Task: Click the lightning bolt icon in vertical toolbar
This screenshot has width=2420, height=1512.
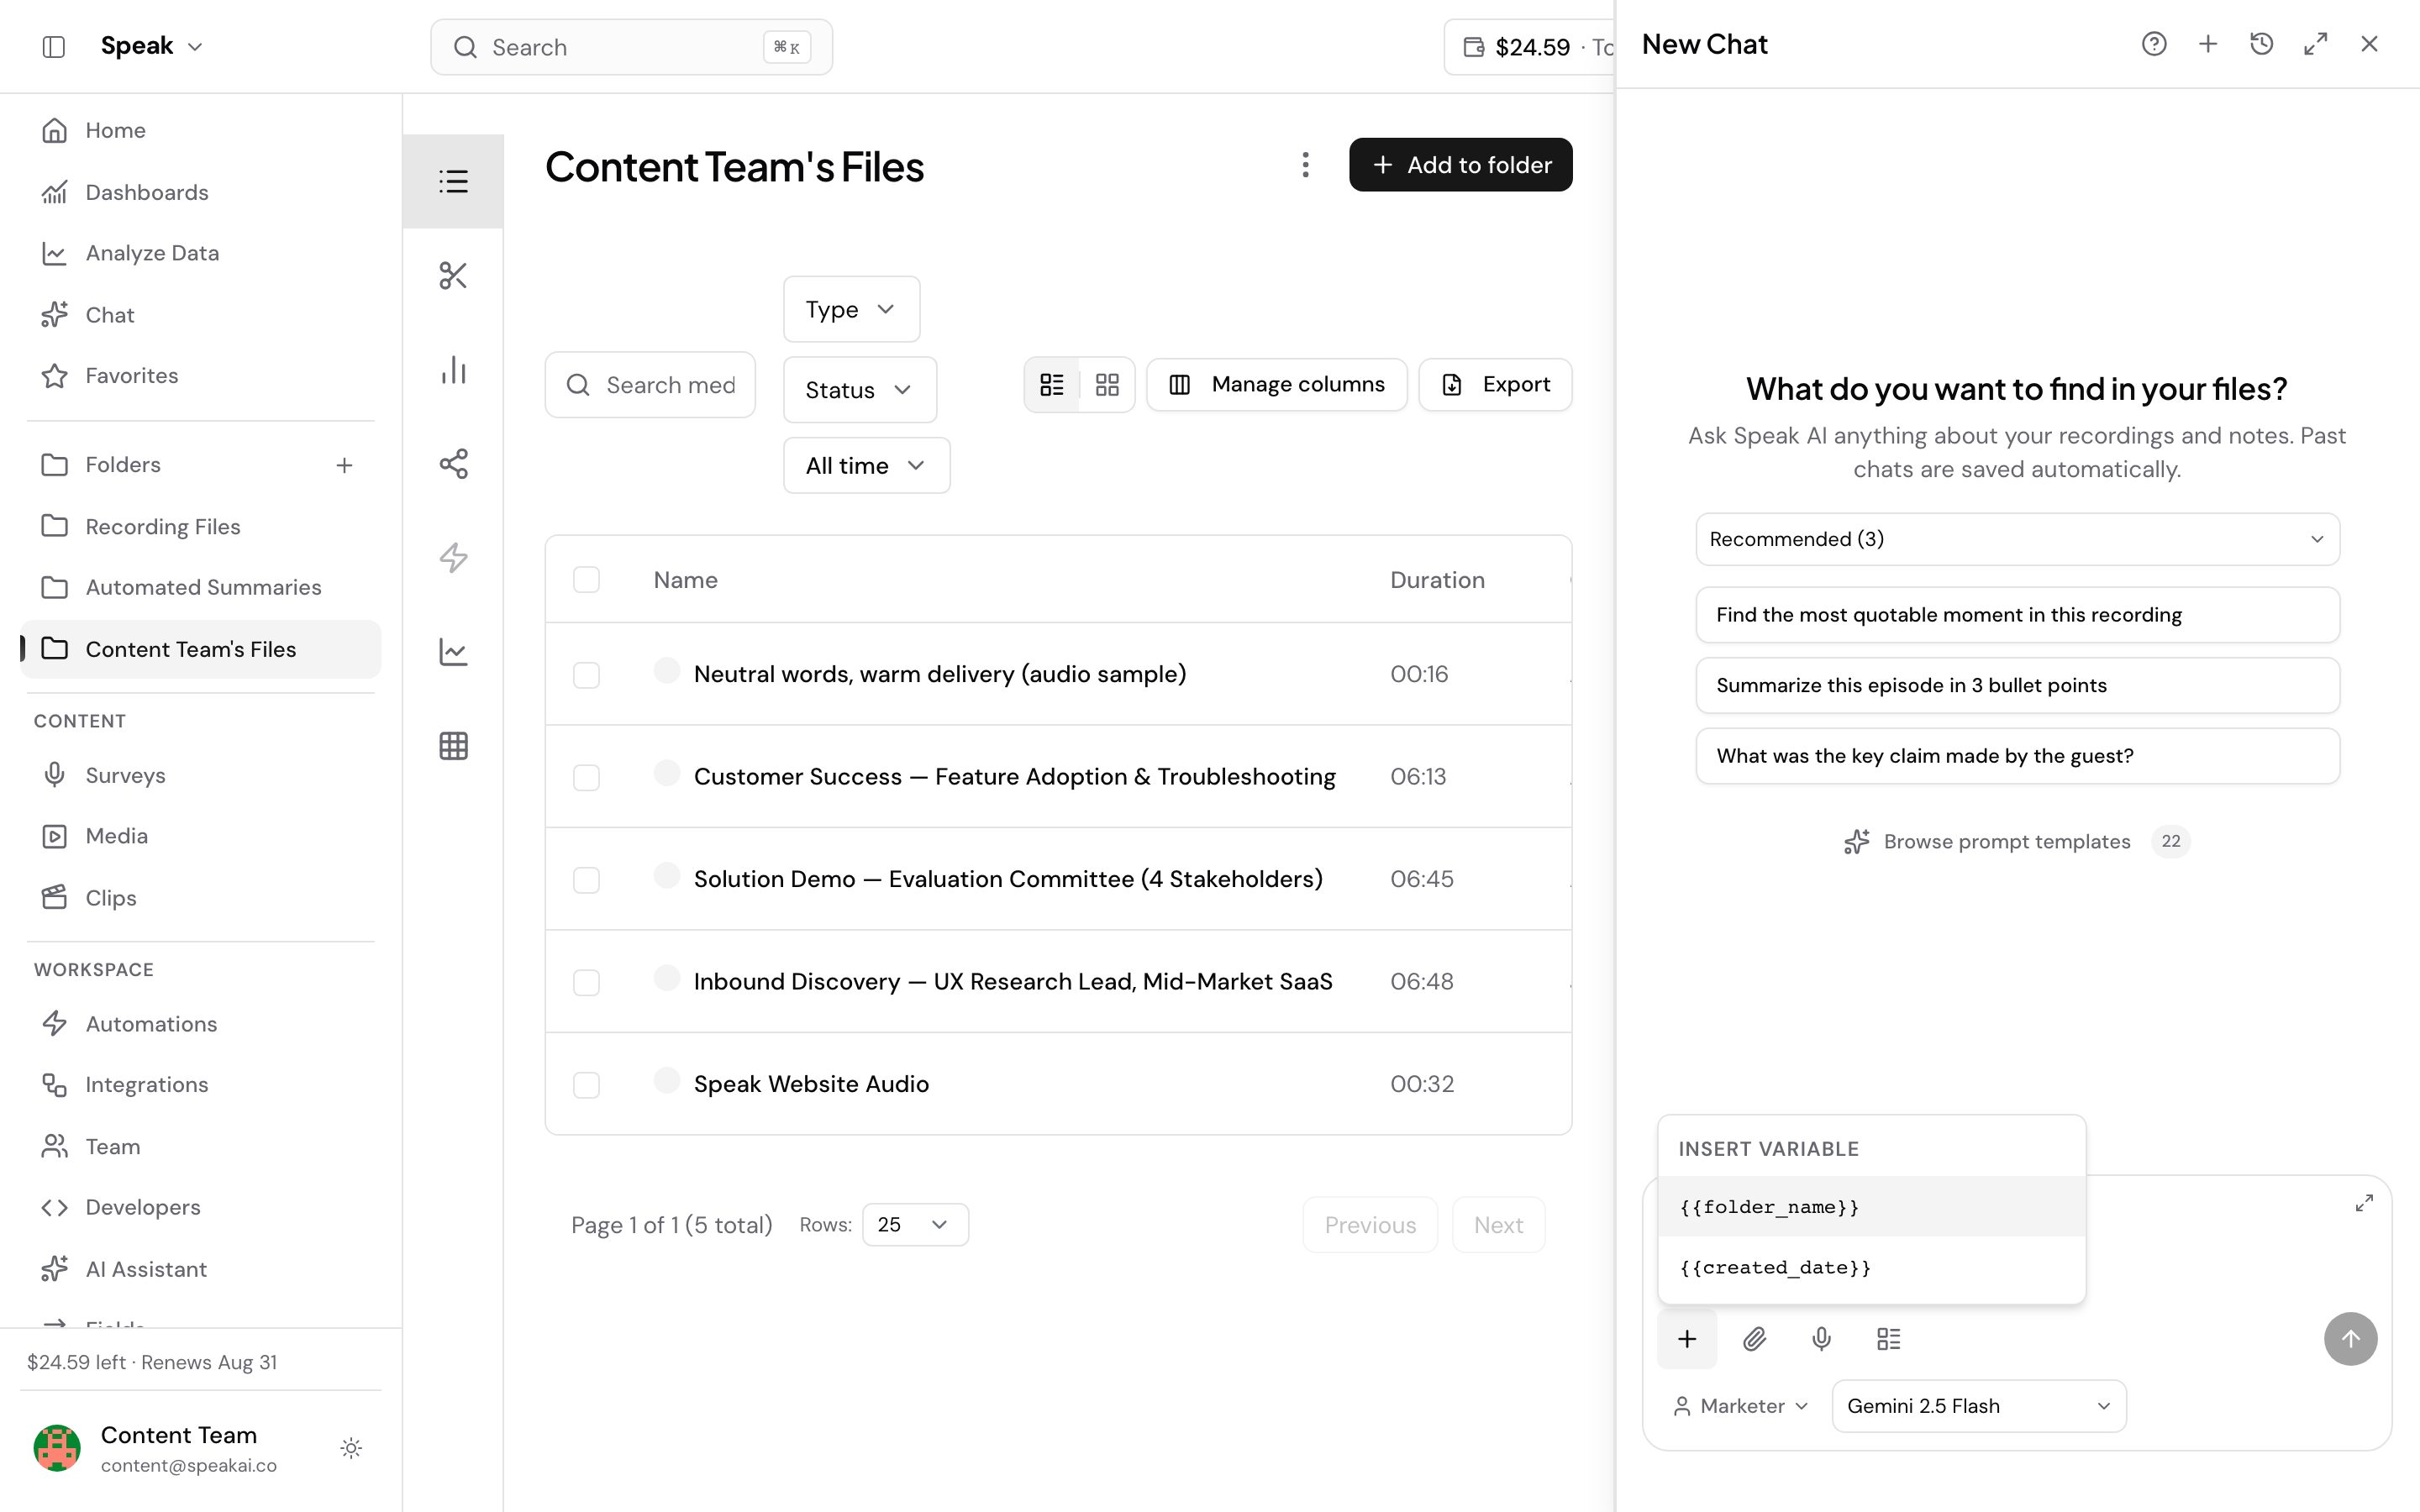Action: pos(453,557)
